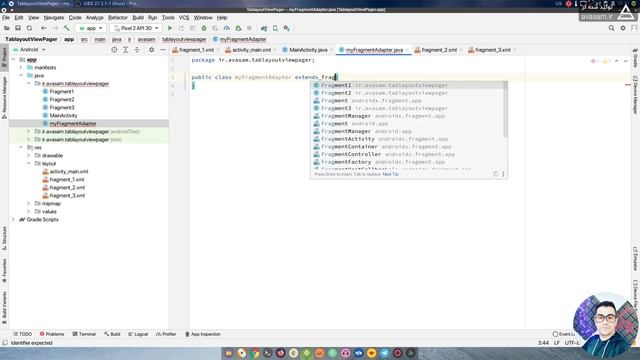Image resolution: width=640 pixels, height=360 pixels.
Task: Collapse the java folder
Action: (x=21, y=76)
